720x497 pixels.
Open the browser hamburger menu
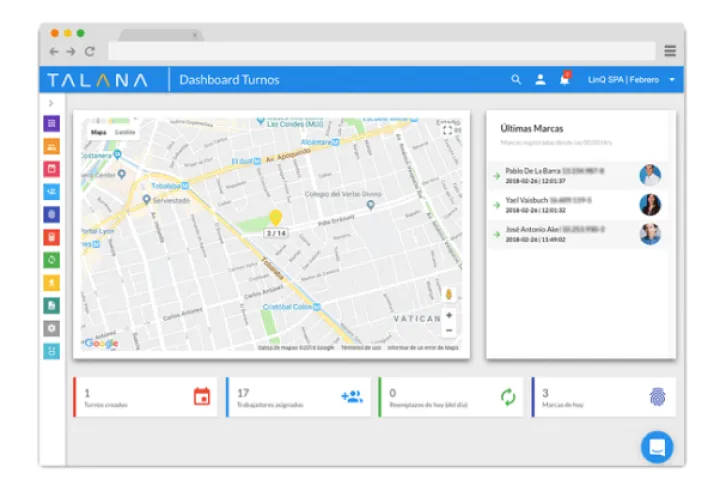click(670, 51)
